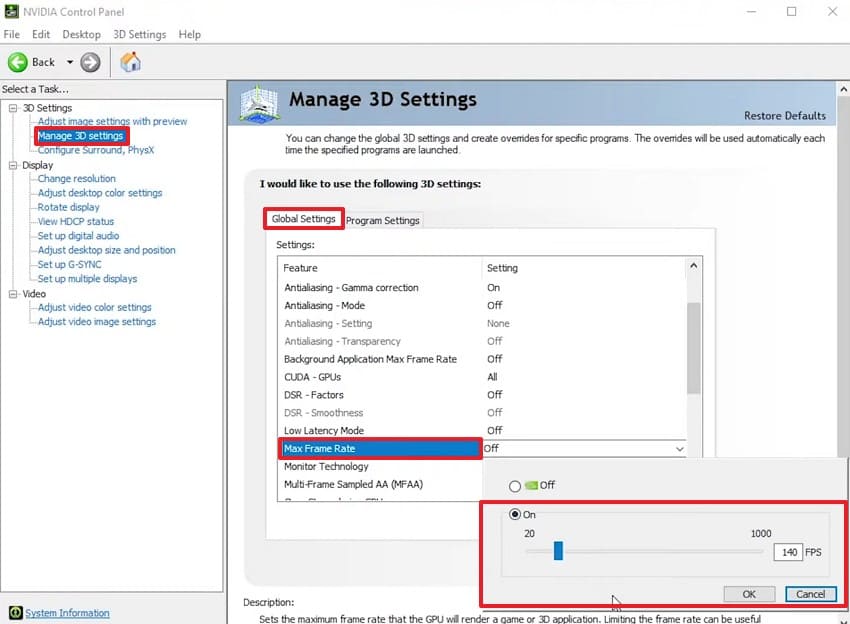Click the Restore Defaults link
The width and height of the screenshot is (850, 624).
[784, 115]
